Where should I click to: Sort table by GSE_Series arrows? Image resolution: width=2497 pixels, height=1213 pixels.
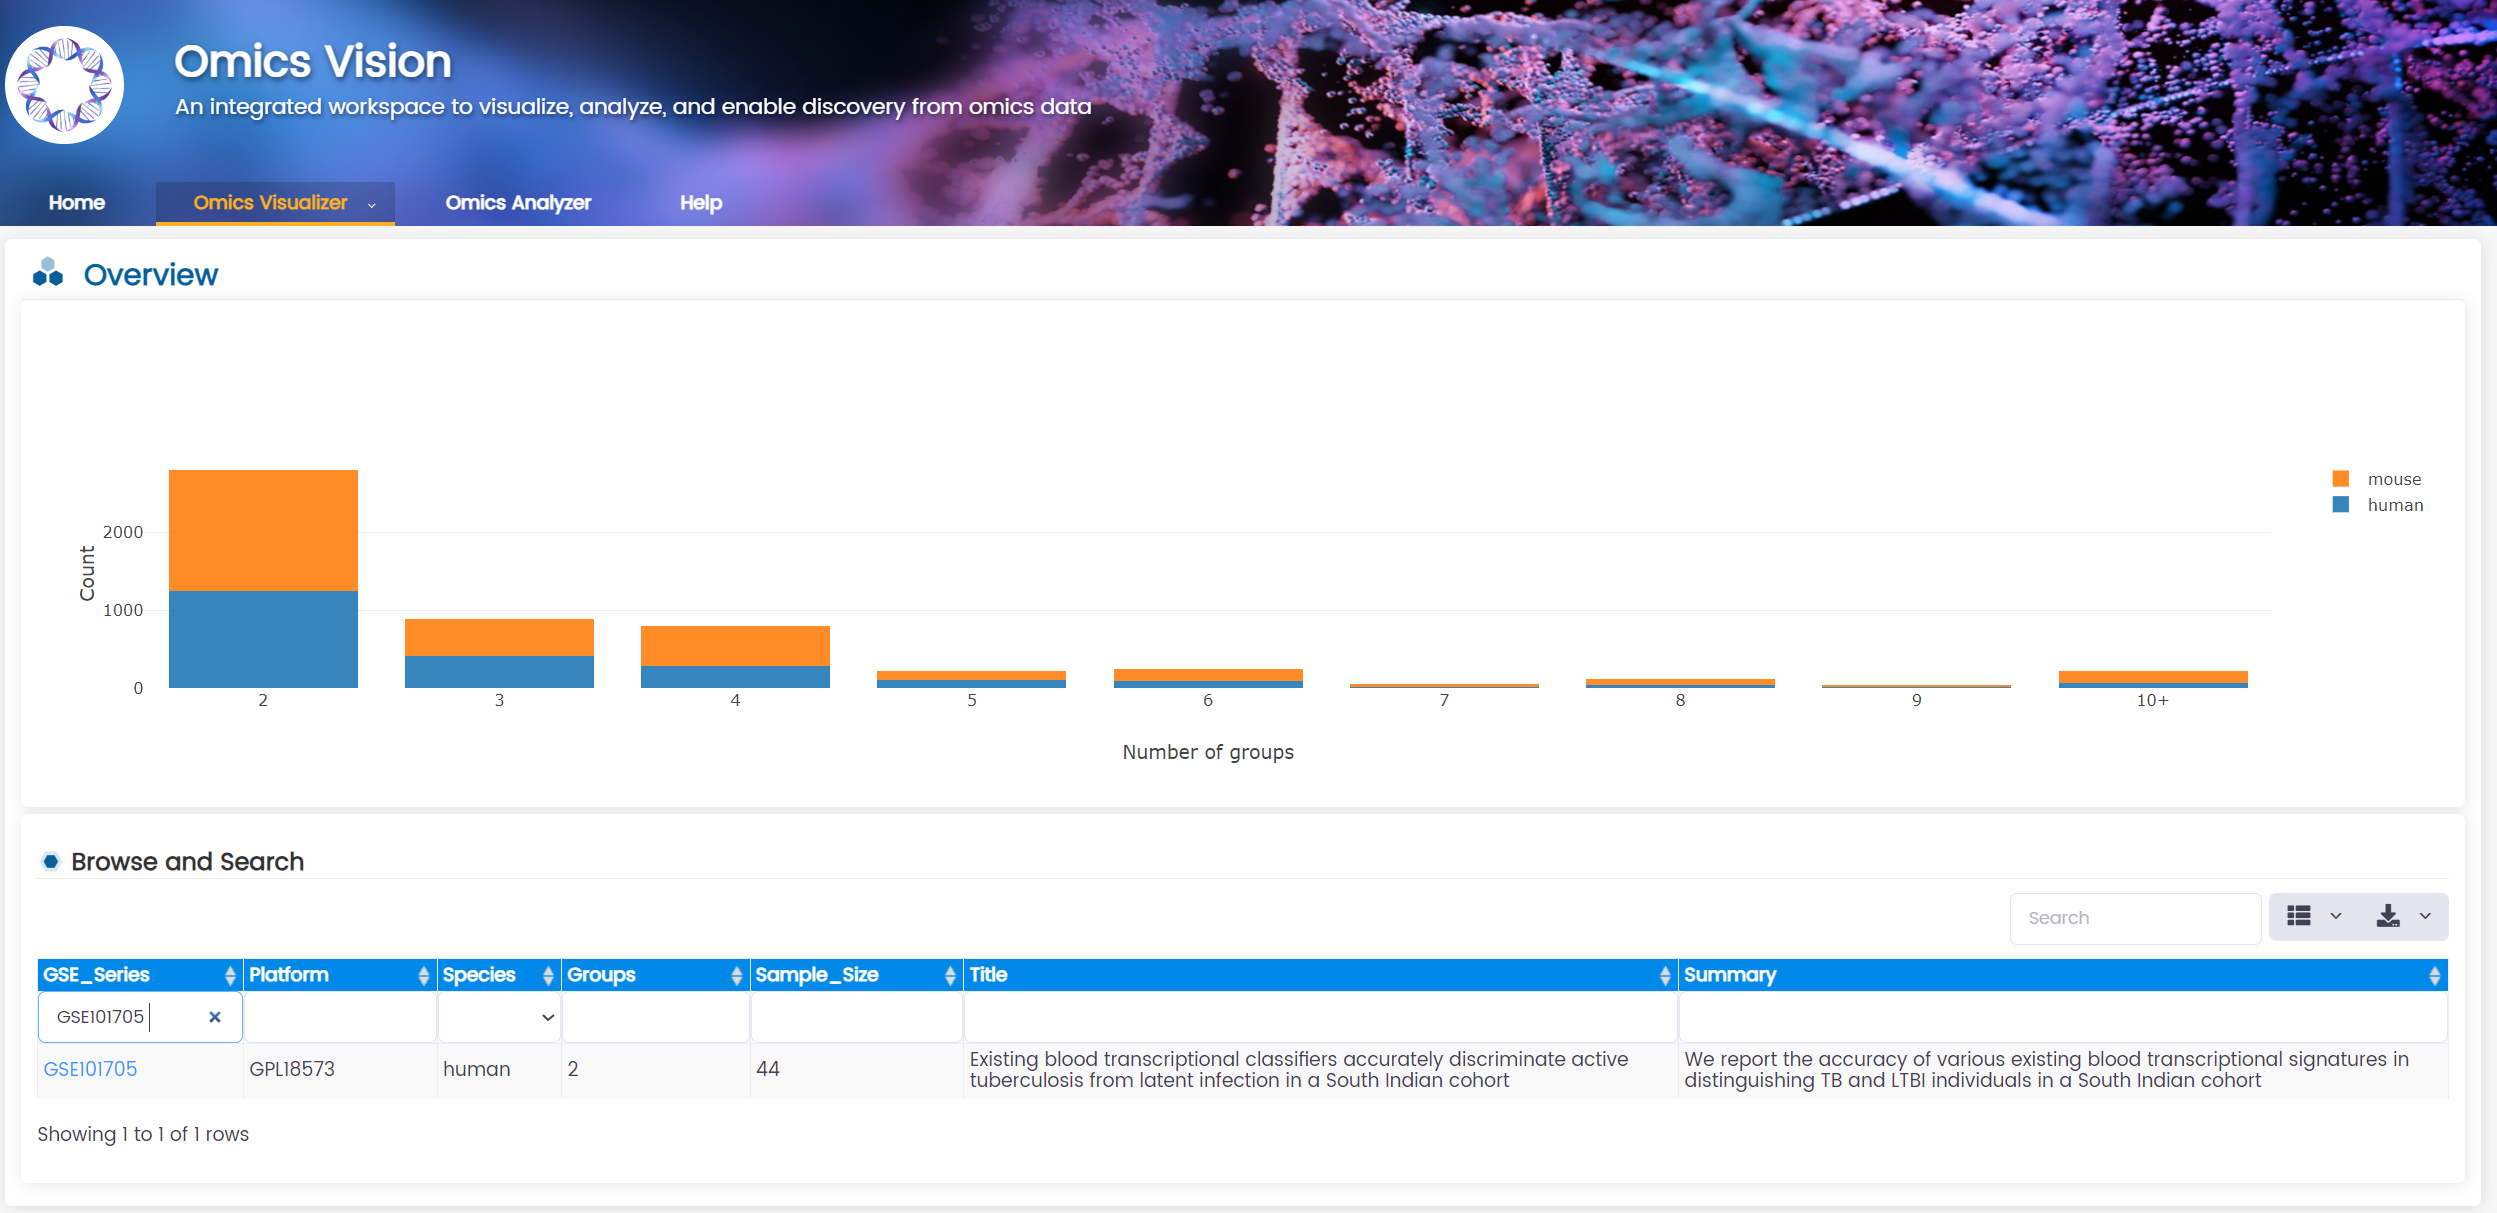tap(230, 975)
